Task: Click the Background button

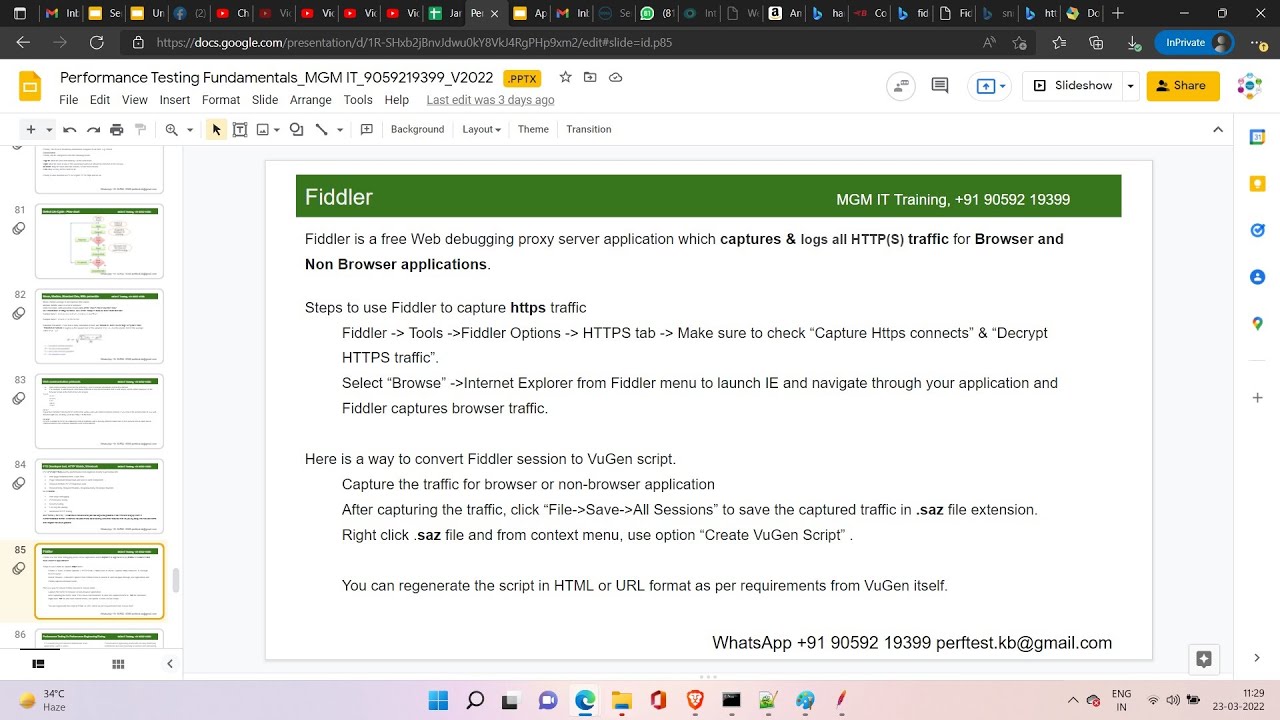Action: [417, 129]
